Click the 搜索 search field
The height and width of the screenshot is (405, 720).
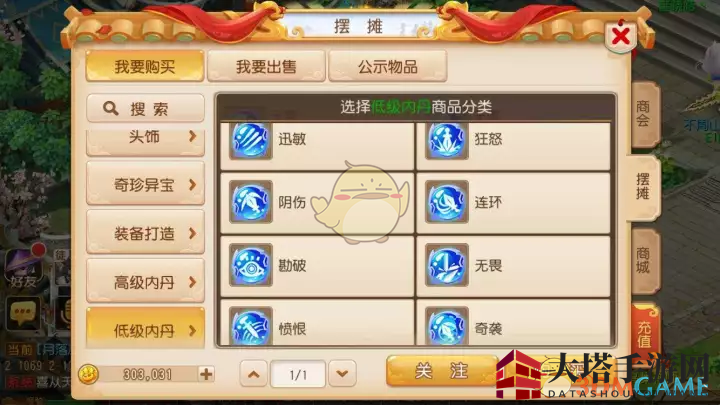tap(145, 108)
